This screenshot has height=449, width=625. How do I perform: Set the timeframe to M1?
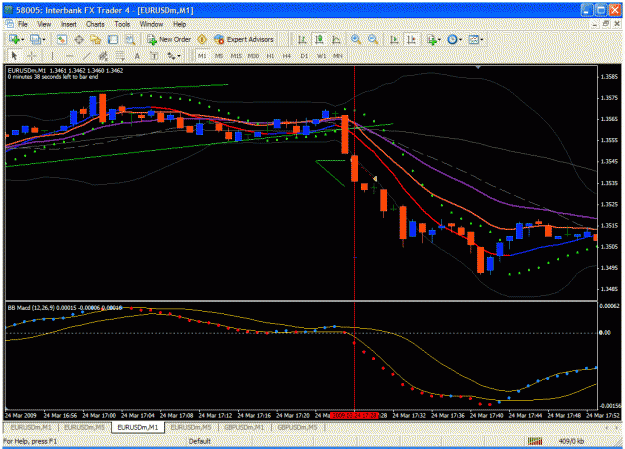coord(202,56)
